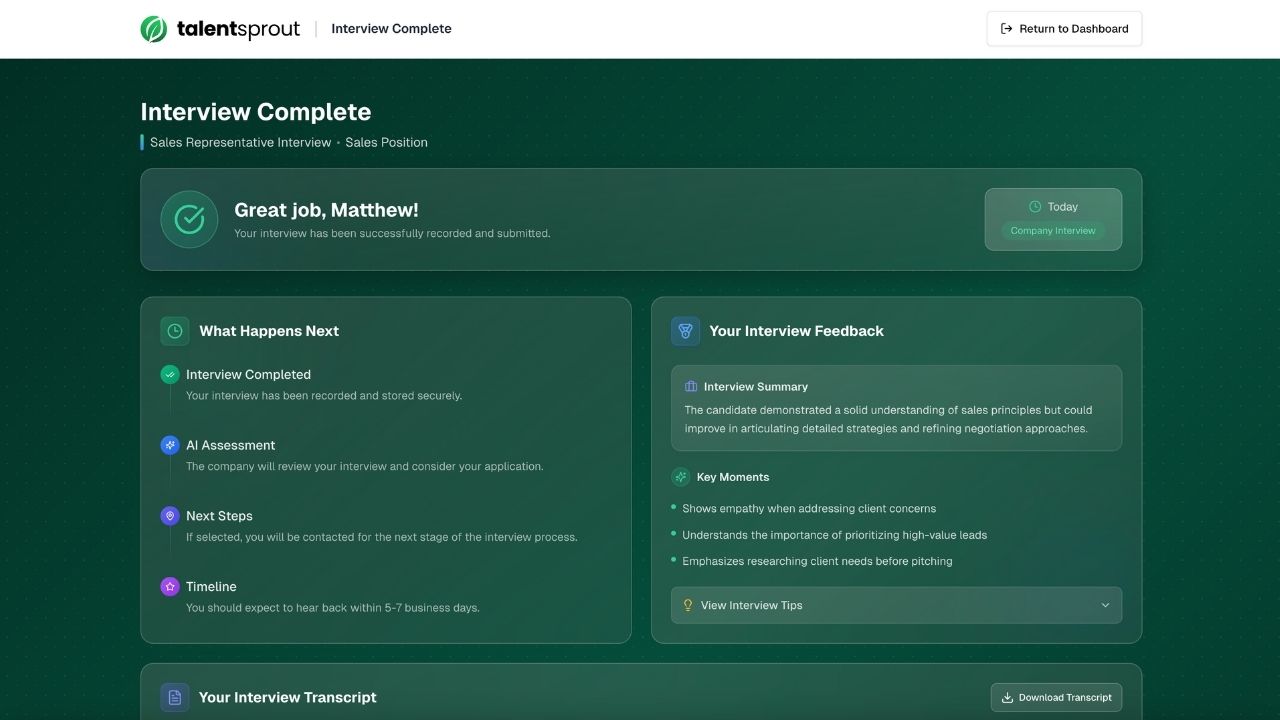Click the briefcase icon next to Interview Summary
This screenshot has height=720, width=1280.
(691, 386)
